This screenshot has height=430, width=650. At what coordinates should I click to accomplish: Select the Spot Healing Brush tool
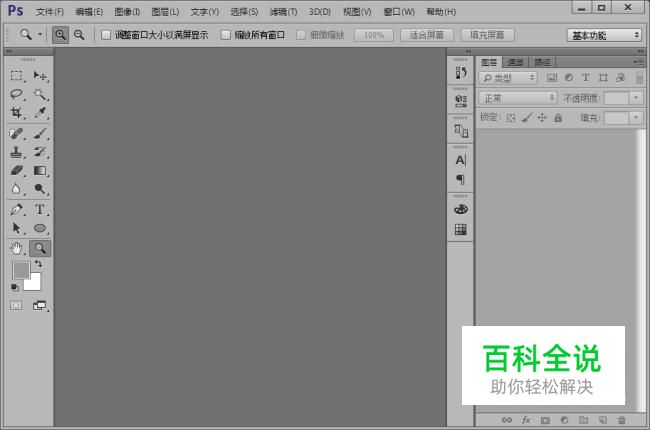pyautogui.click(x=16, y=134)
